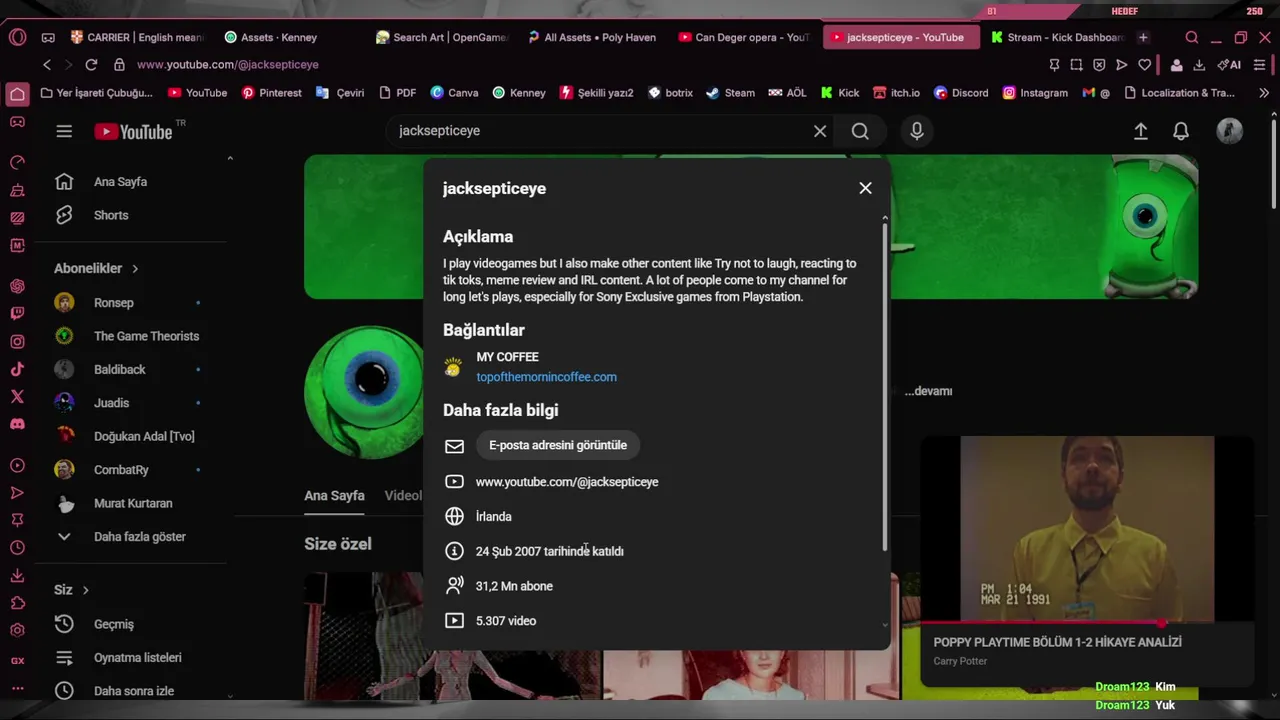Screen dimensions: 1280x720
Task: Switch to the All Assets Poly Haven tab
Action: (x=593, y=37)
